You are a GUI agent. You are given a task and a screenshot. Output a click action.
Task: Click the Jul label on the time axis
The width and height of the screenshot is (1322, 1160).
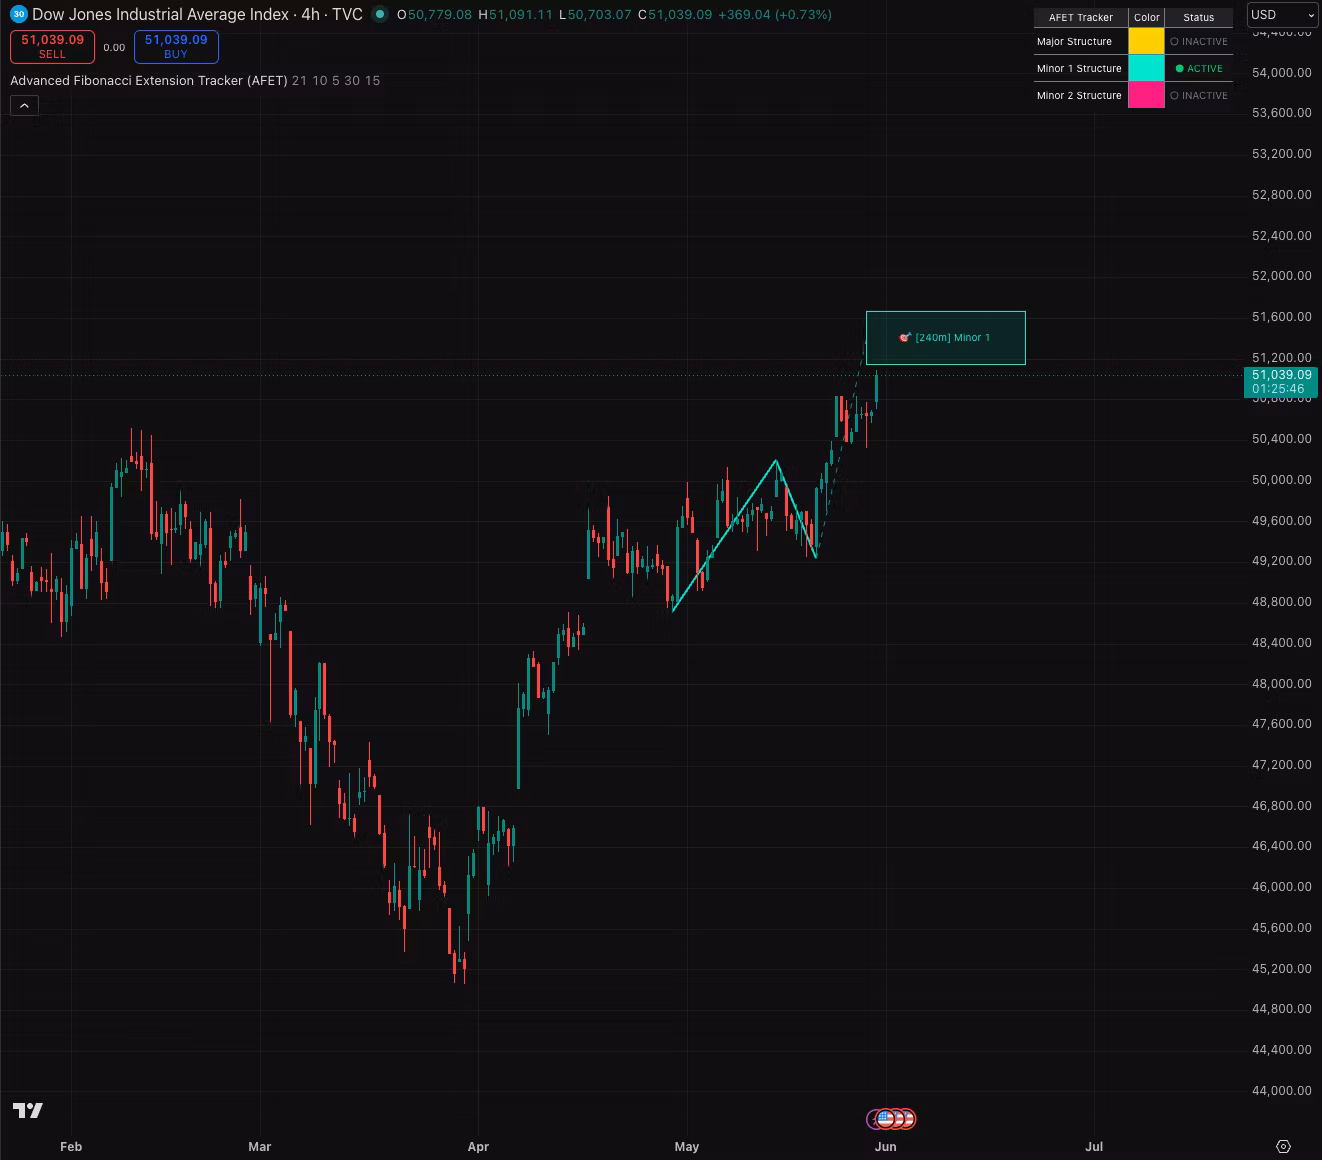click(x=1094, y=1147)
